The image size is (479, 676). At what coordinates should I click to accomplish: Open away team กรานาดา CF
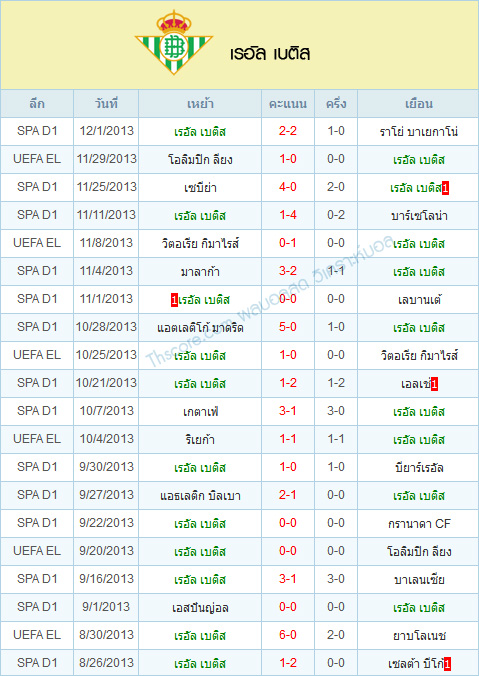(419, 523)
